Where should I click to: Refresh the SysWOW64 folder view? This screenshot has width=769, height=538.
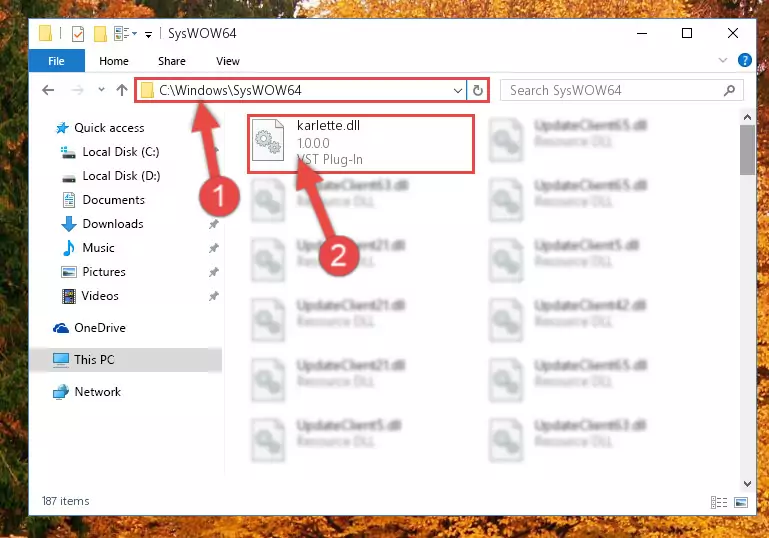pos(477,90)
